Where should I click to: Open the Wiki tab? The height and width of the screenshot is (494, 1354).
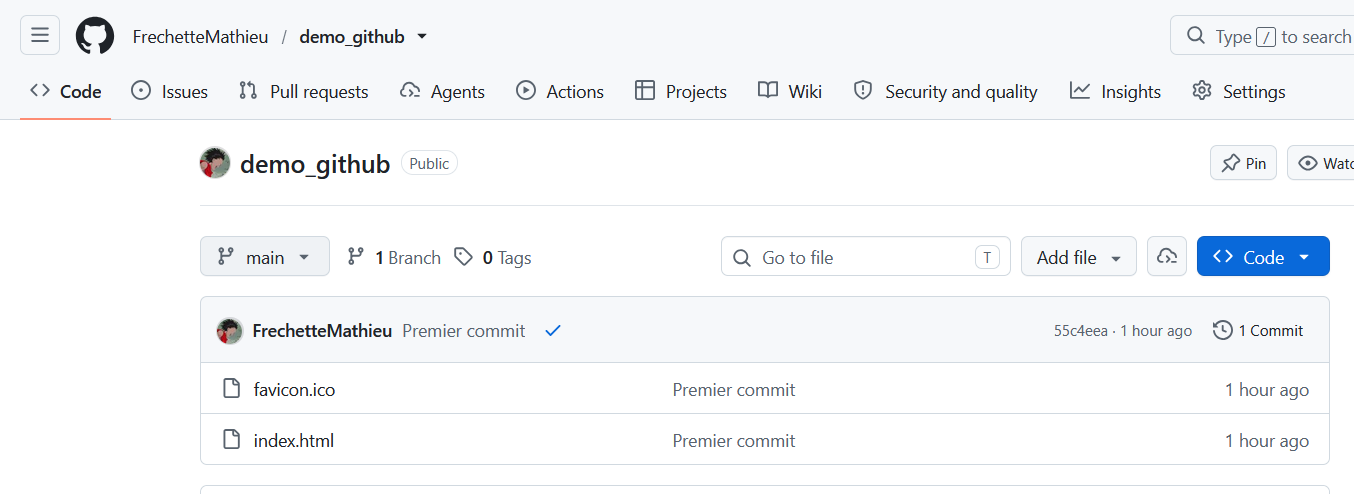tap(790, 91)
